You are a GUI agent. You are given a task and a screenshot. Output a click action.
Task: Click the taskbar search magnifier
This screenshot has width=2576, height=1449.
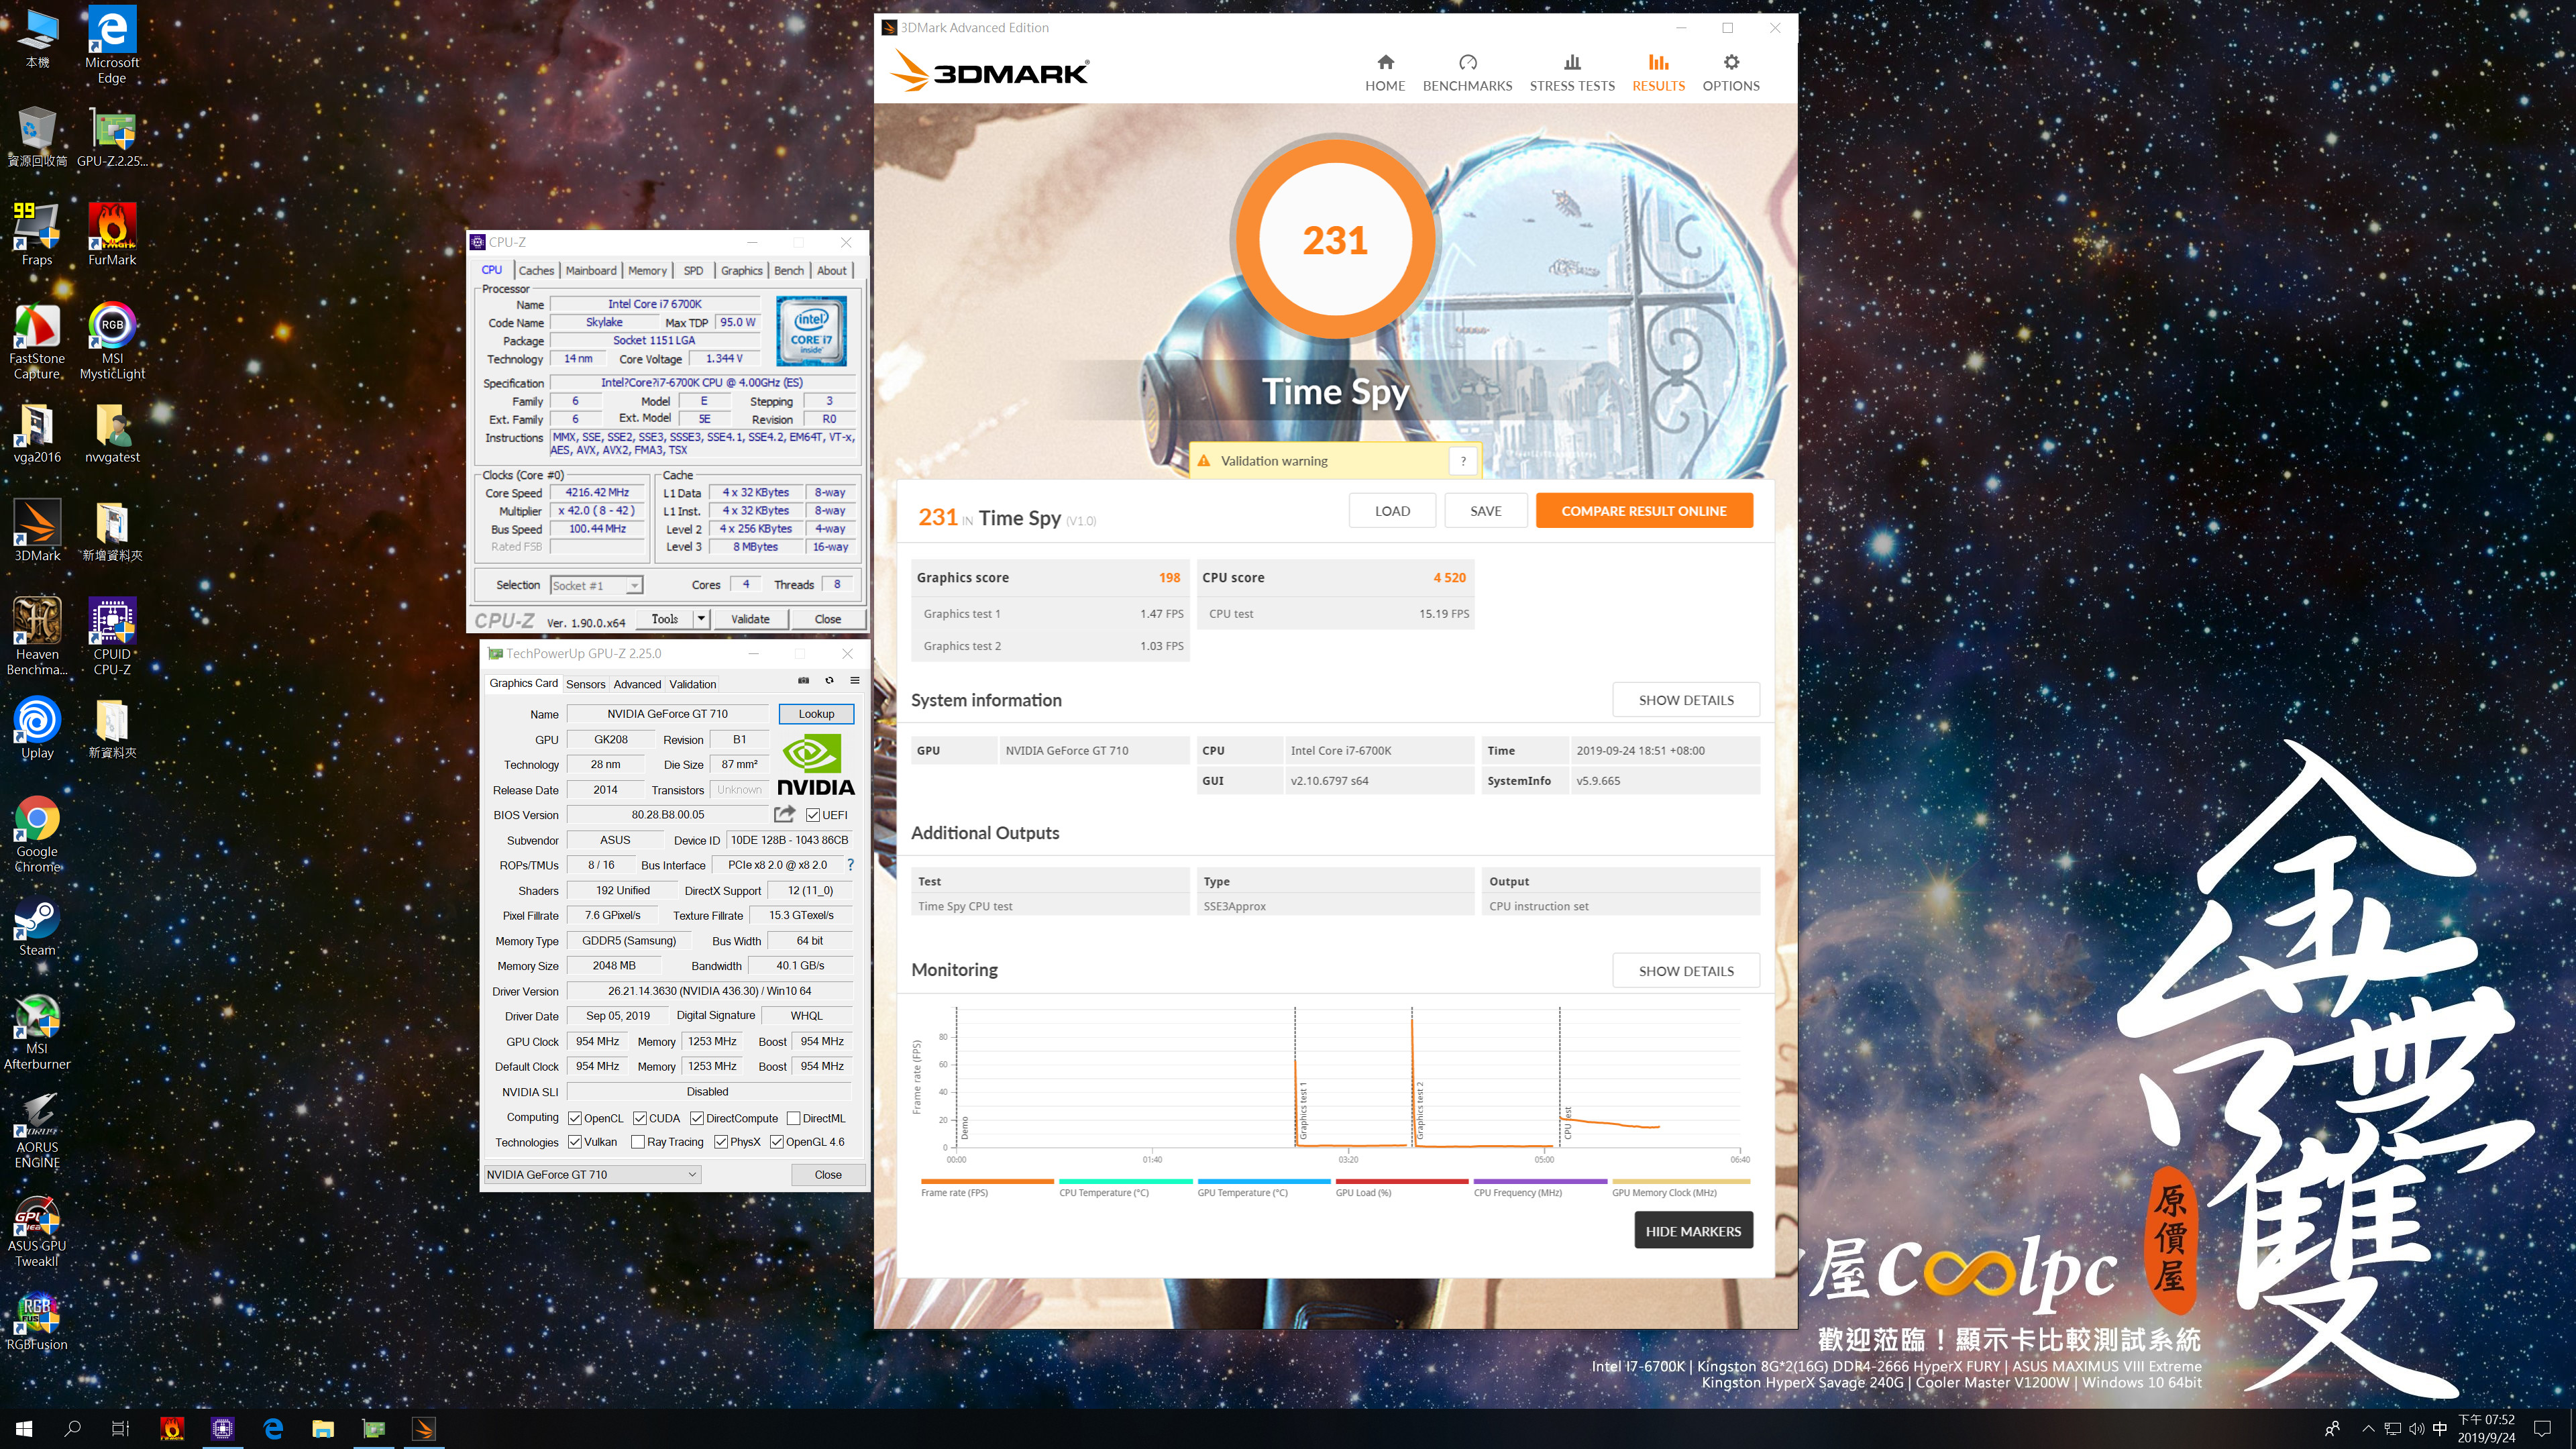(x=72, y=1429)
